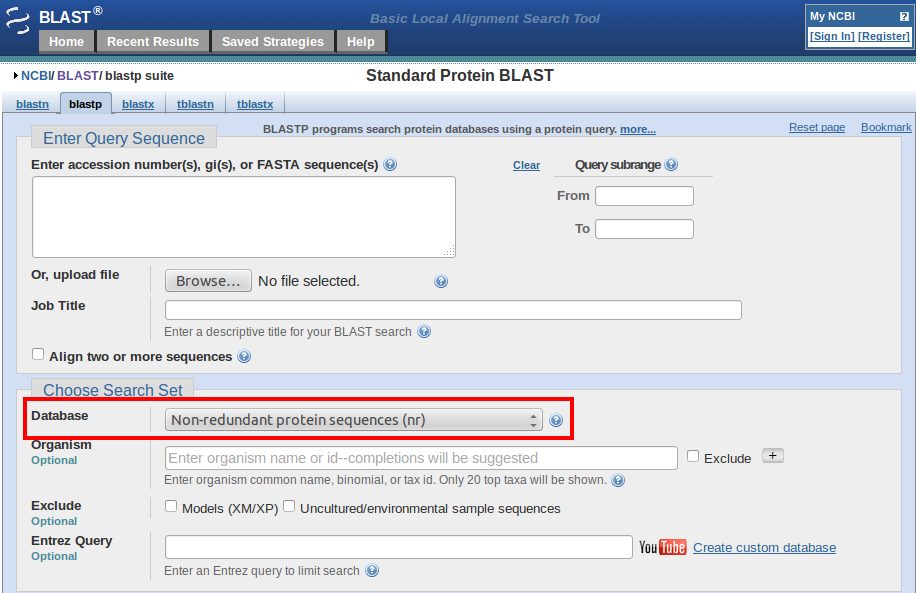Tick the Models (XM/XP) checkbox
Image resolution: width=916 pixels, height=593 pixels.
click(171, 506)
